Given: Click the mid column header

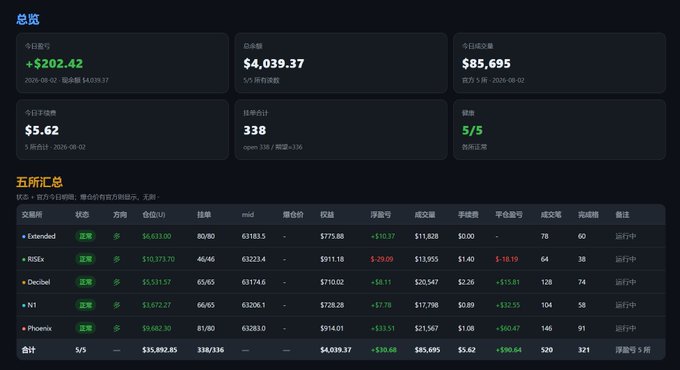Looking at the screenshot, I should [x=248, y=215].
